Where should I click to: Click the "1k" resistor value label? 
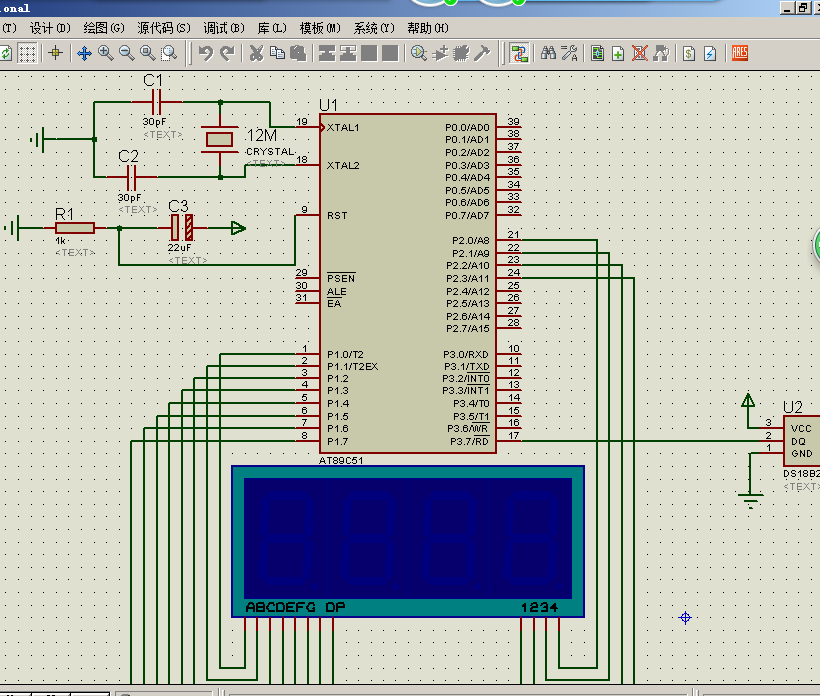[61, 241]
